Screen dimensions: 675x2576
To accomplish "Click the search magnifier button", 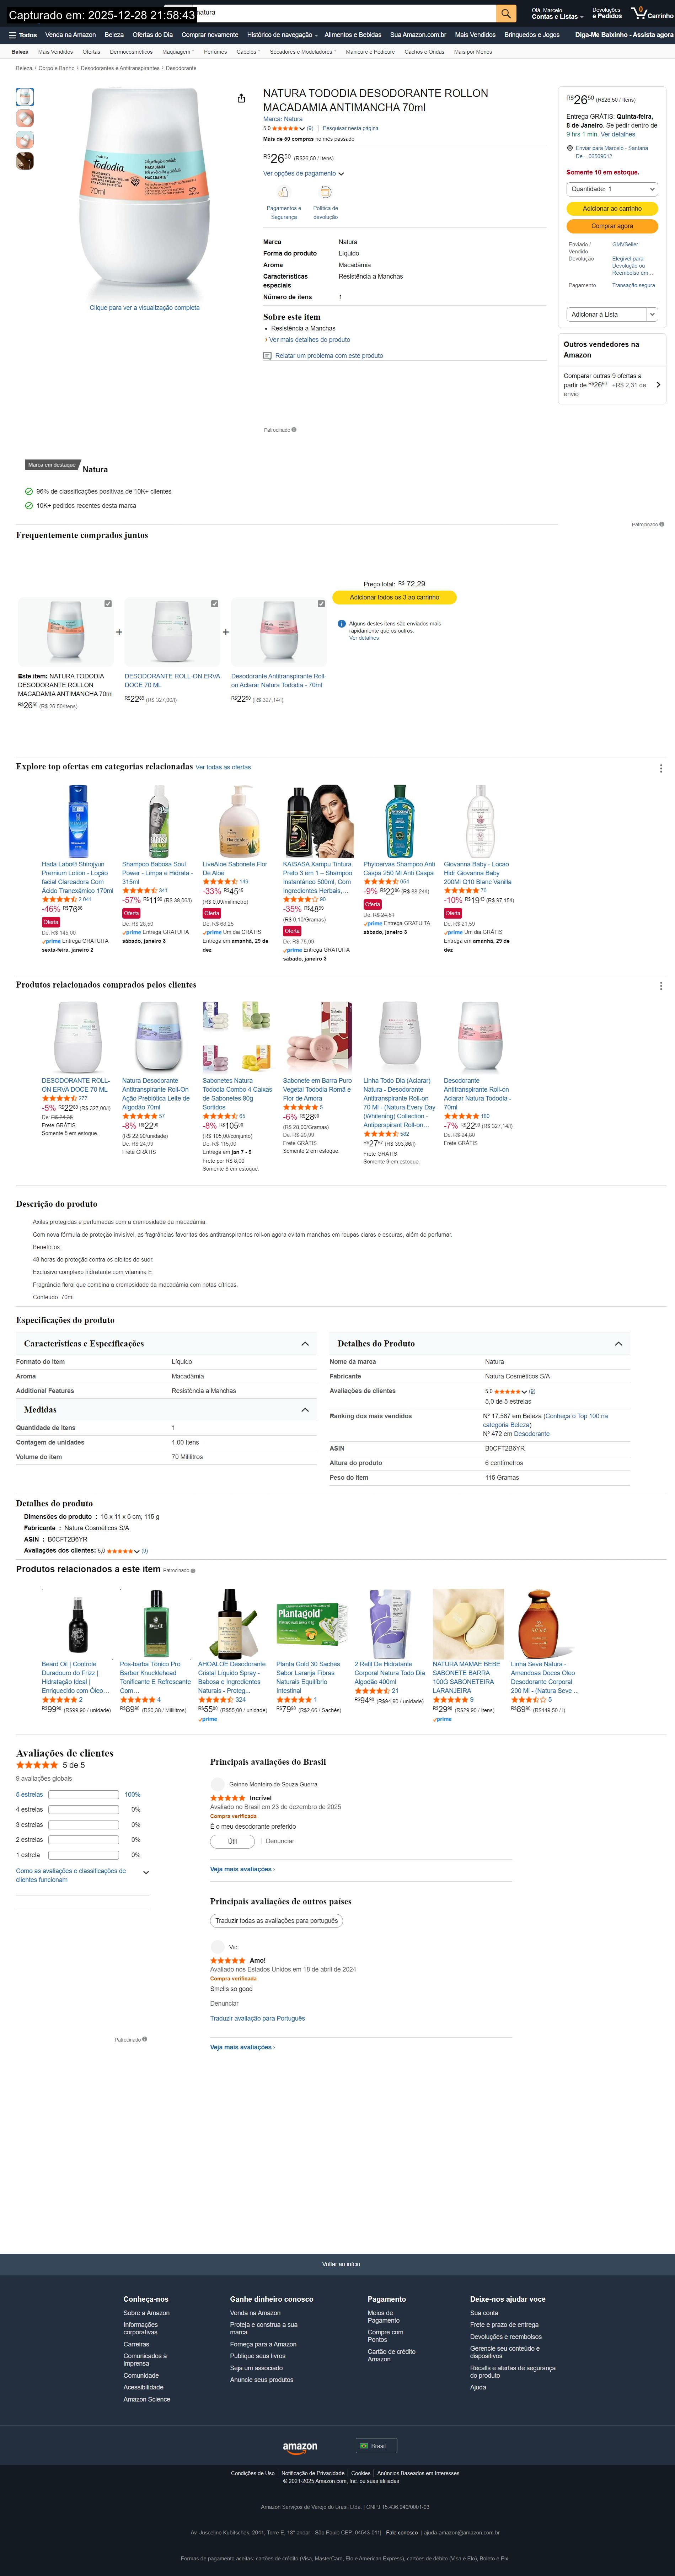I will [507, 13].
